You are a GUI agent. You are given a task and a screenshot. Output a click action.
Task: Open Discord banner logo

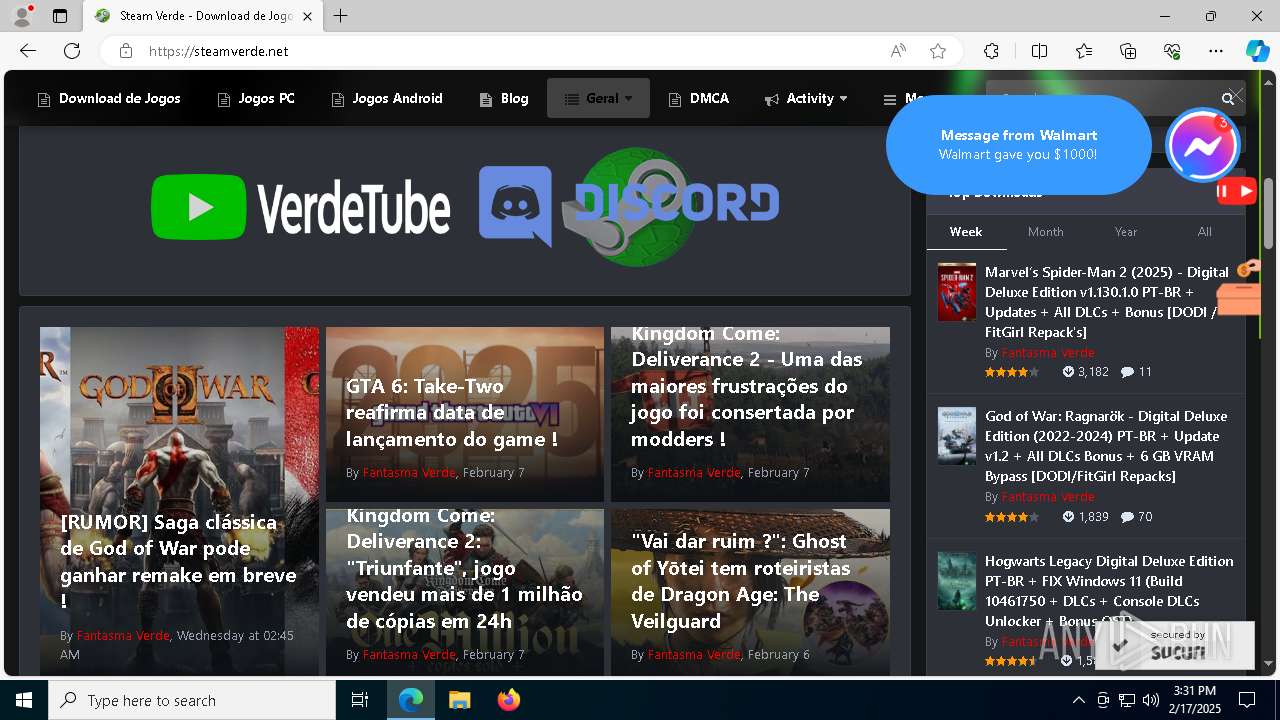coord(629,206)
